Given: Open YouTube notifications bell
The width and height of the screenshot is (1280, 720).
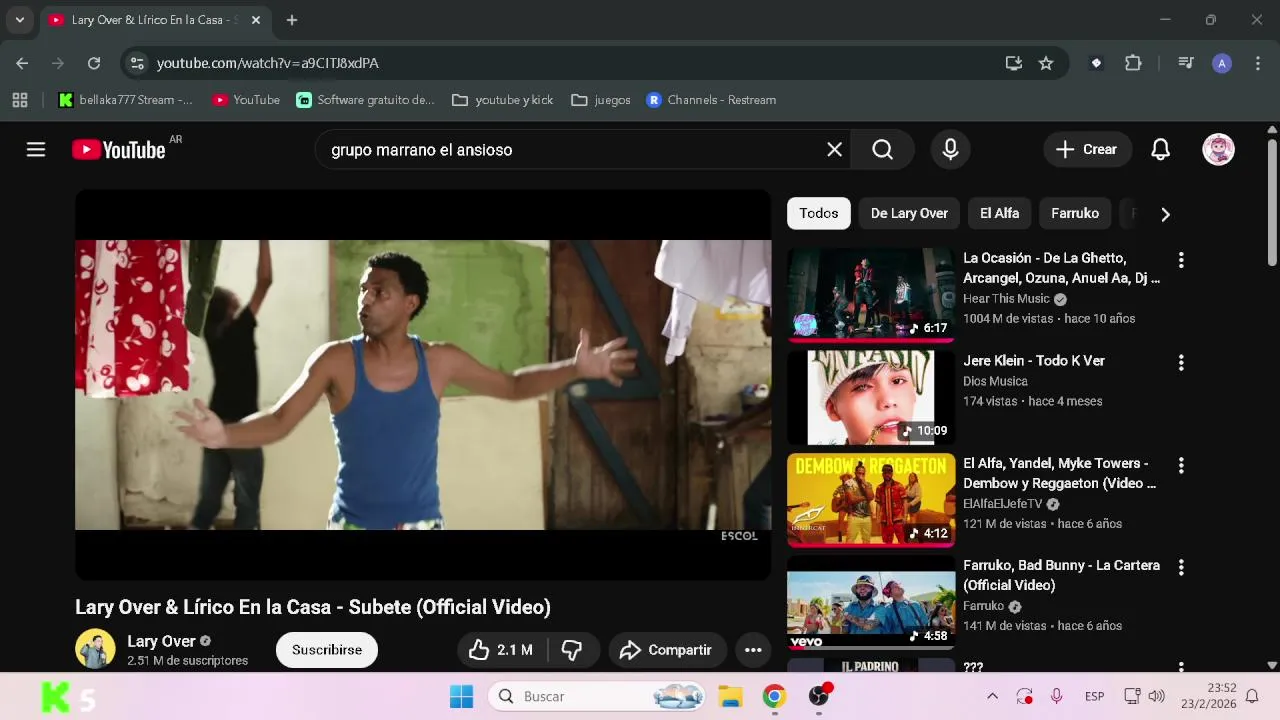Looking at the screenshot, I should [1160, 150].
